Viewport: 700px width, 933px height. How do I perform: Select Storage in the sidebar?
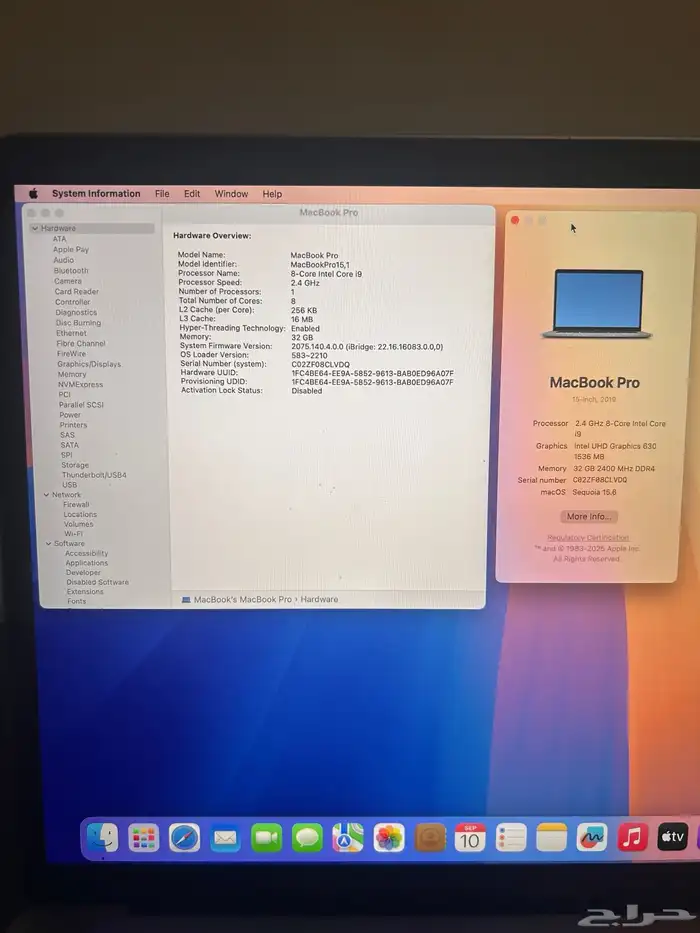point(75,465)
